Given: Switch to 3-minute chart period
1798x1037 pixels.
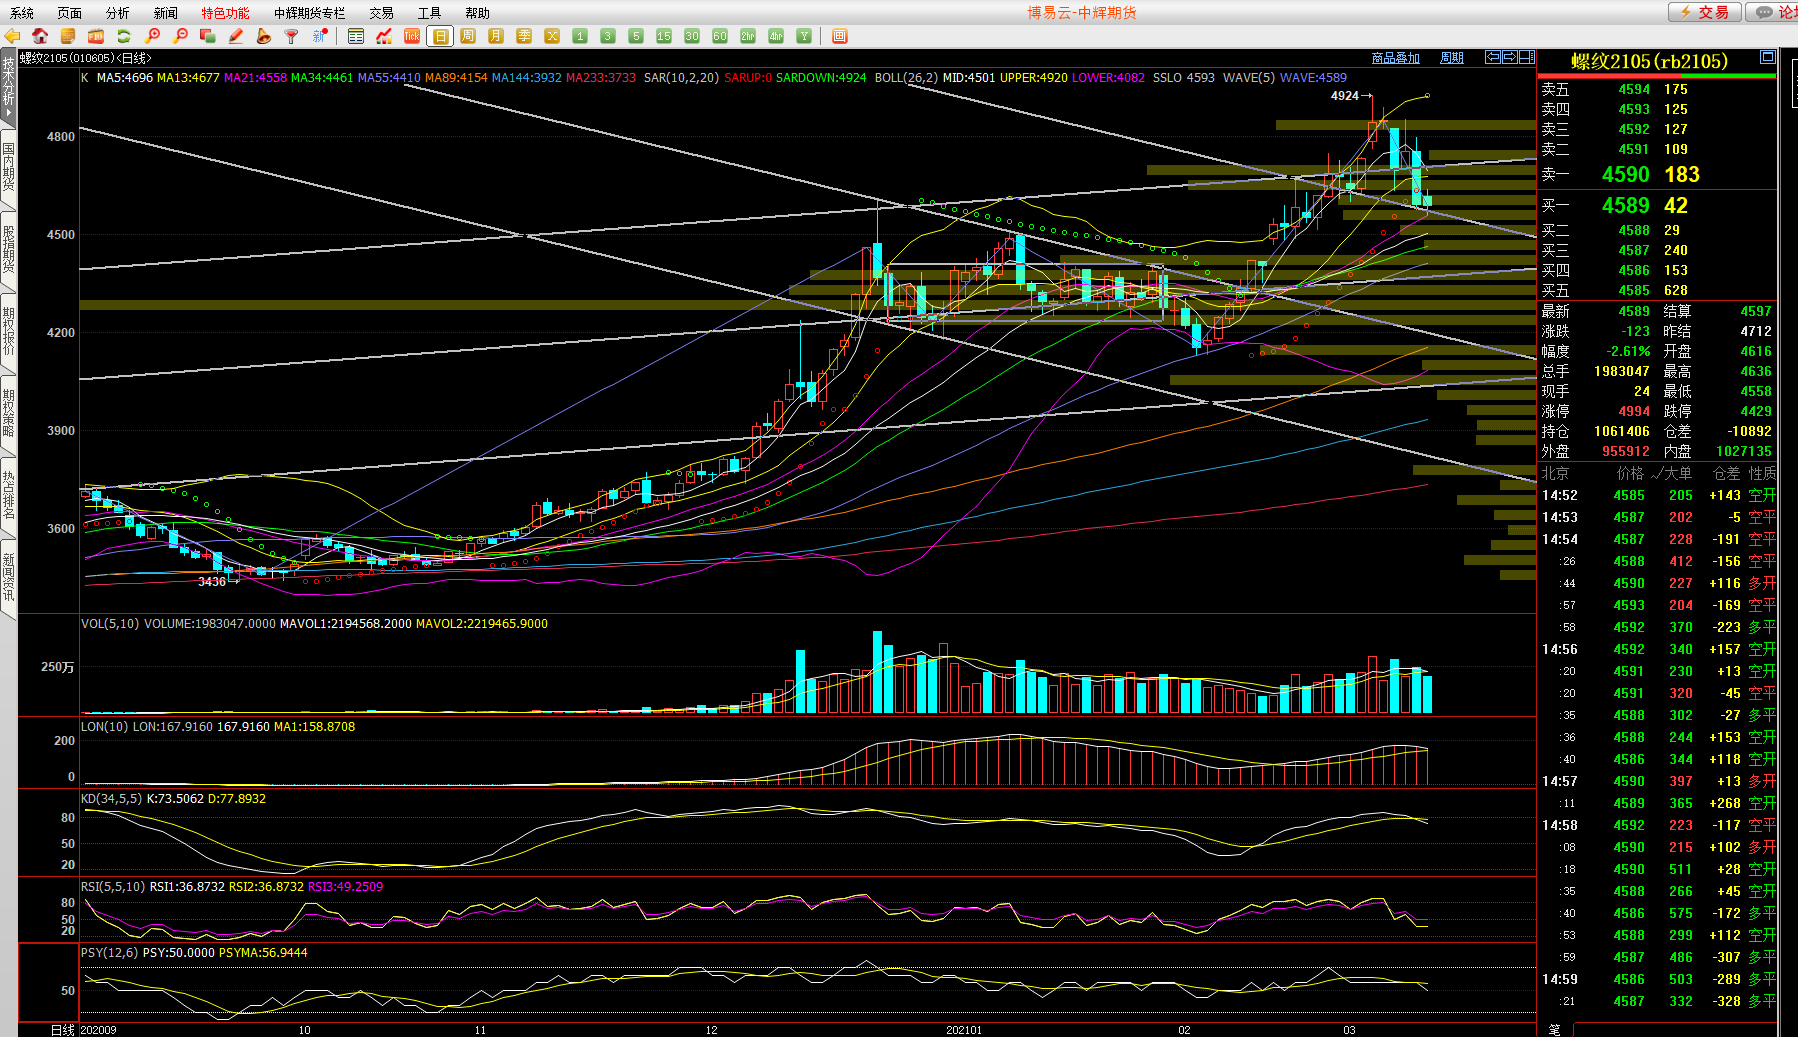Looking at the screenshot, I should pyautogui.click(x=608, y=36).
